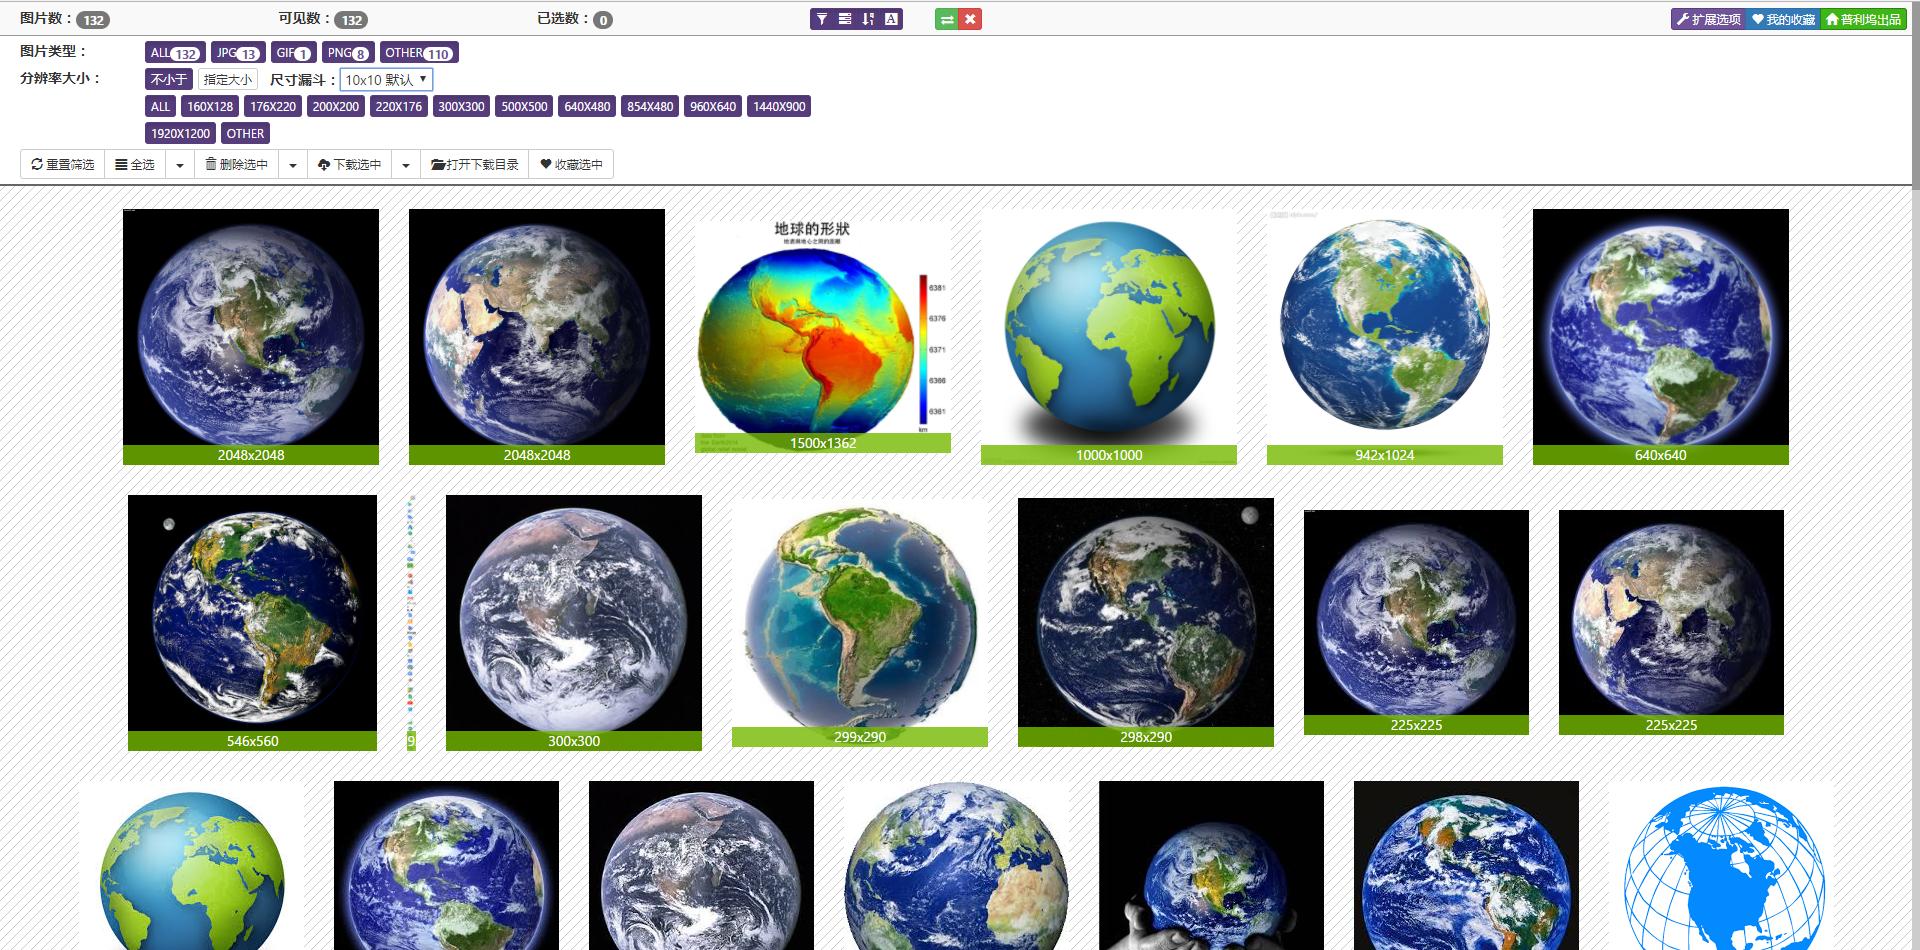
Task: Click 全选 to select all images
Action: [135, 165]
